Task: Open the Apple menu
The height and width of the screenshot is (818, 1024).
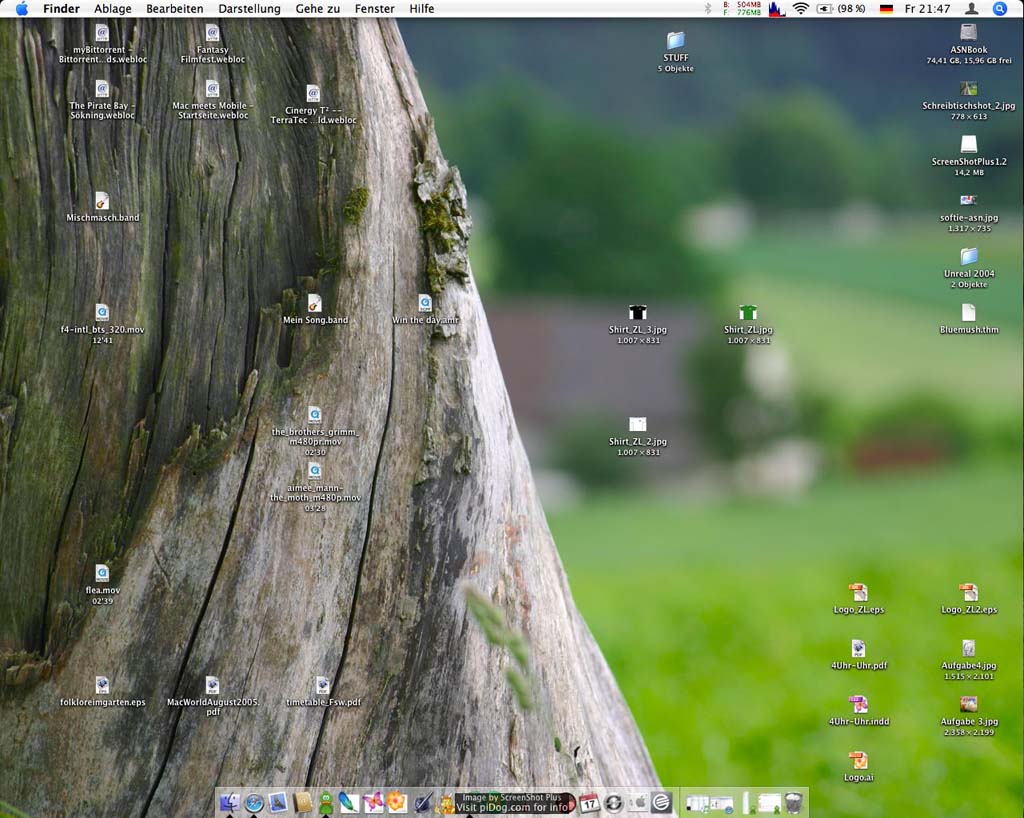Action: pos(21,9)
